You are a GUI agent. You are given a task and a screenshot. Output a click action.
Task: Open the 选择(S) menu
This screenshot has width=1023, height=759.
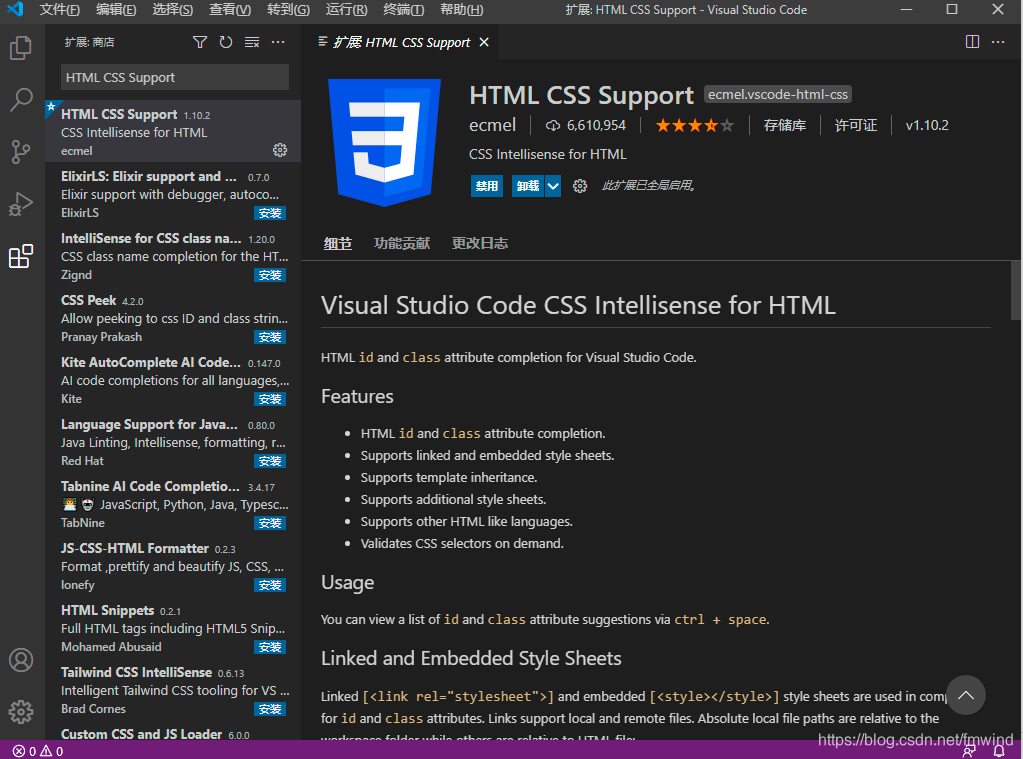point(172,10)
